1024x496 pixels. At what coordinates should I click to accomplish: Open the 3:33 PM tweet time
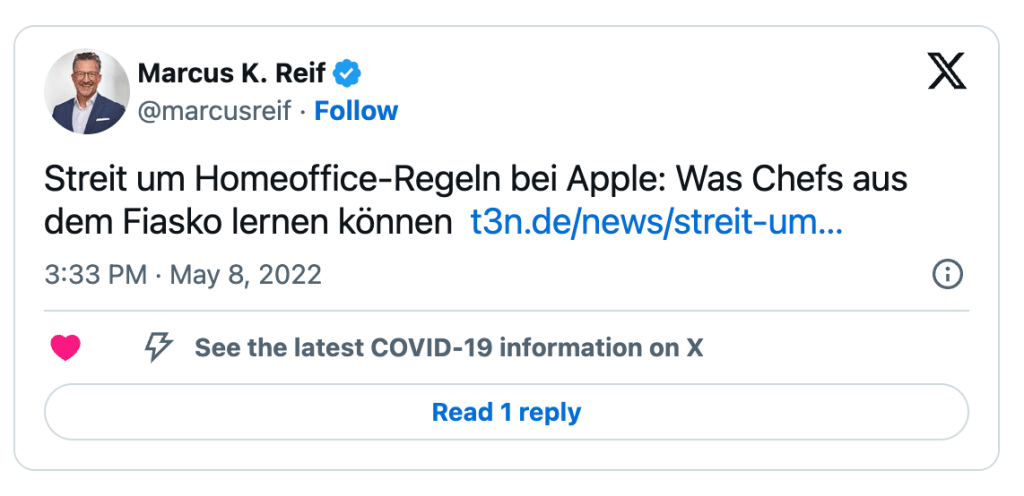point(95,275)
